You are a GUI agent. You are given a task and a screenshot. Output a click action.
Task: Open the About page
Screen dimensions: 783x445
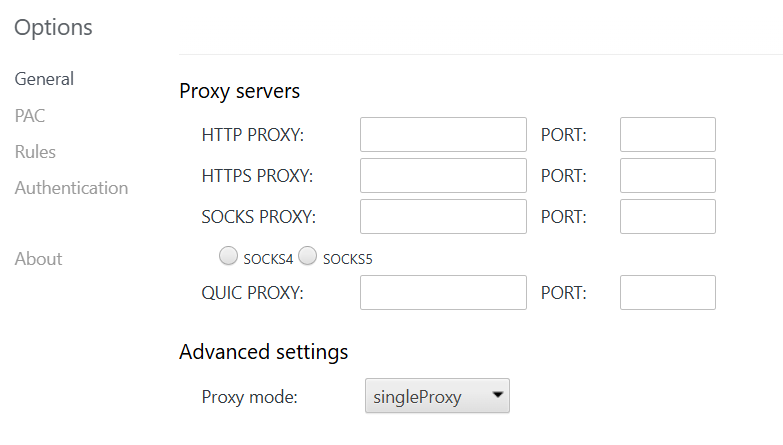(38, 259)
